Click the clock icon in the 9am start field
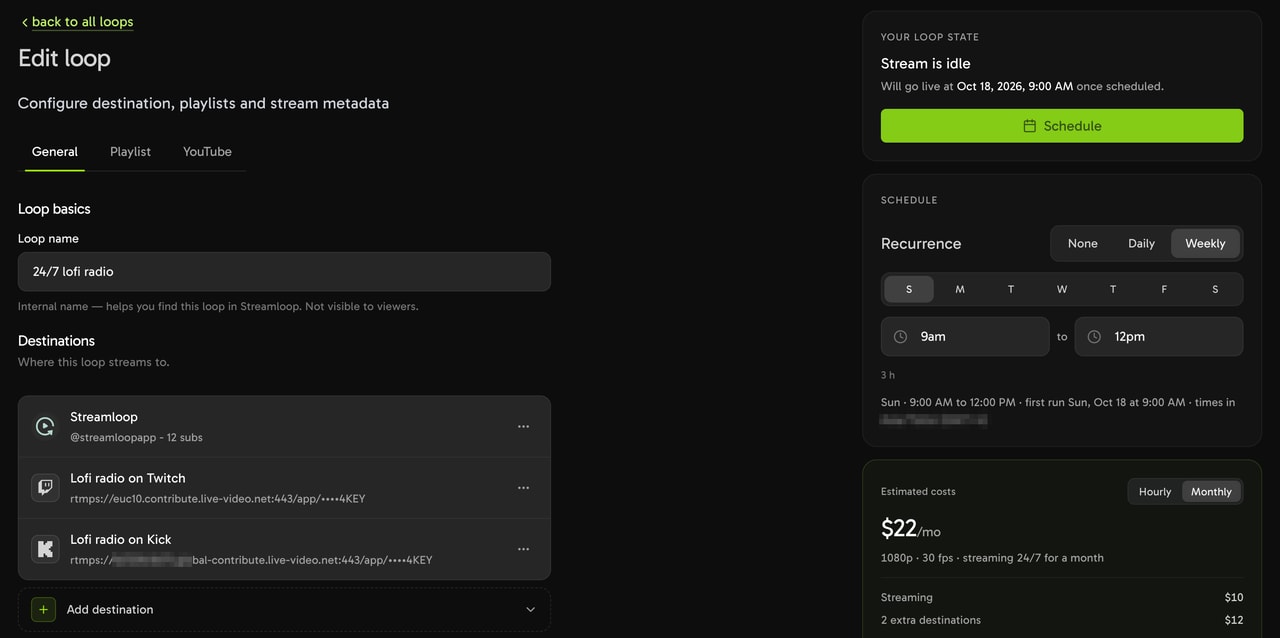Image resolution: width=1280 pixels, height=638 pixels. click(900, 337)
